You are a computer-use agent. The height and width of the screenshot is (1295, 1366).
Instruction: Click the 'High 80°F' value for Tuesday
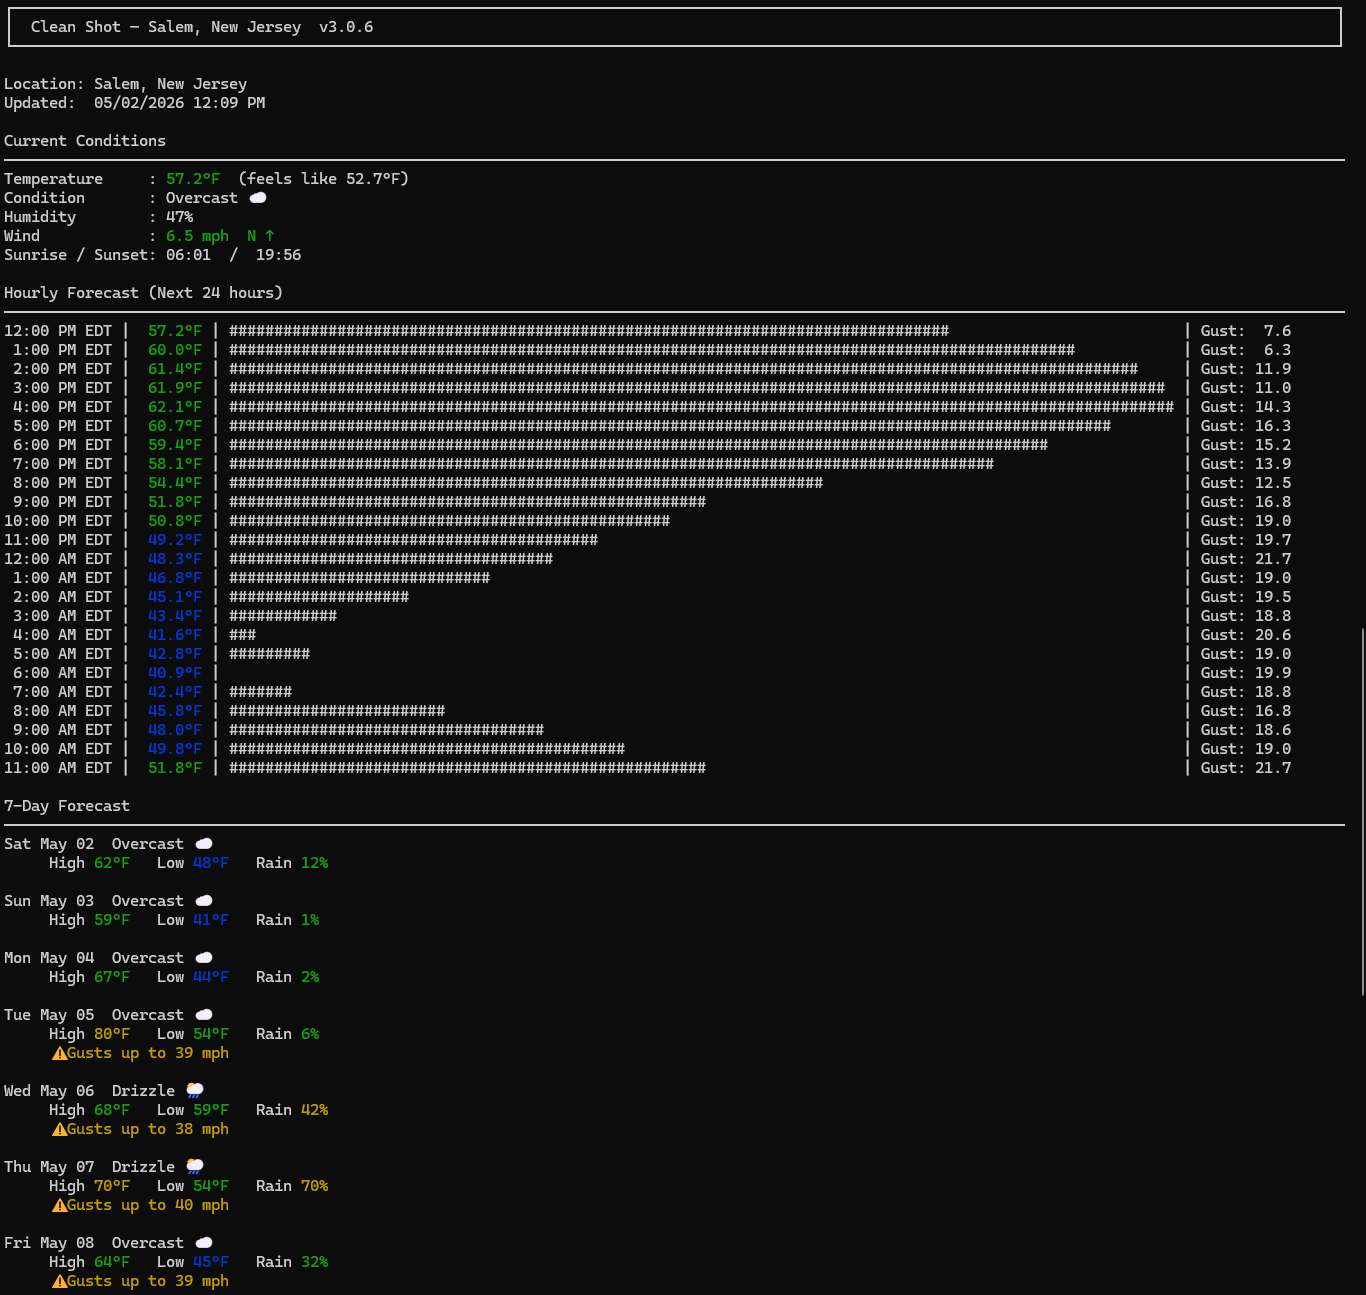[90, 1034]
